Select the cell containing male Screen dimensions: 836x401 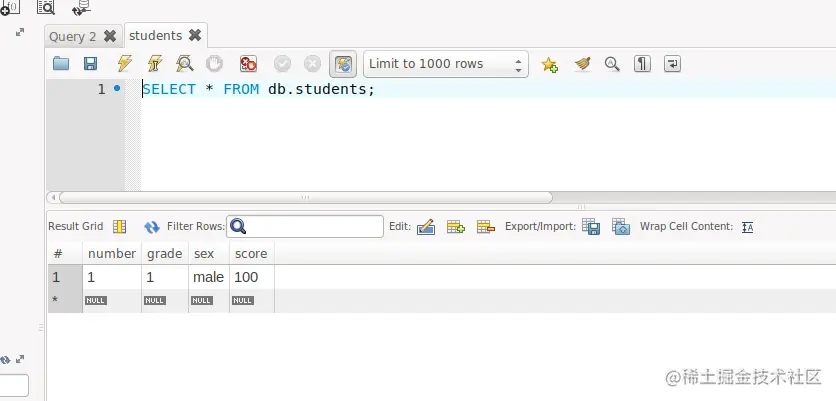click(x=209, y=277)
